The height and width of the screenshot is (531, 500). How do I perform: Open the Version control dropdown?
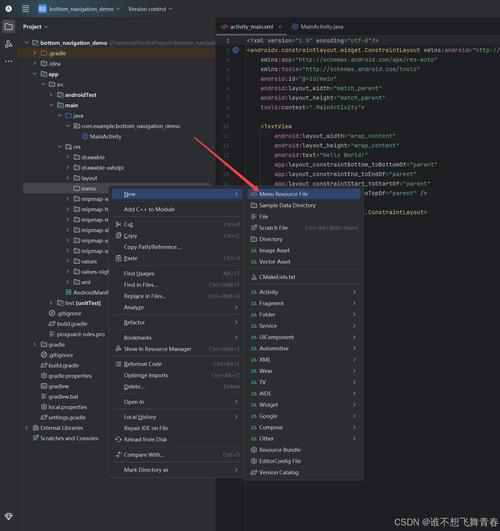pos(150,9)
